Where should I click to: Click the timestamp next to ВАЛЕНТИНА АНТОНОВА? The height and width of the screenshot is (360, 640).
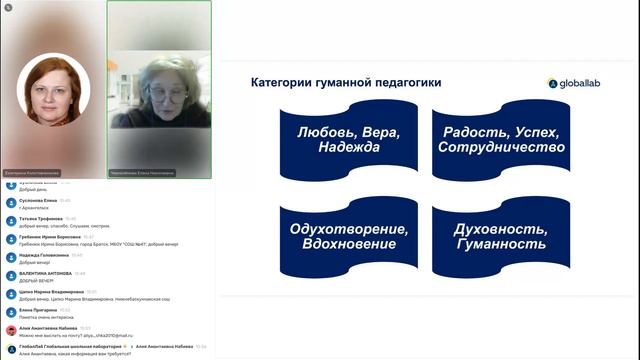pyautogui.click(x=80, y=273)
